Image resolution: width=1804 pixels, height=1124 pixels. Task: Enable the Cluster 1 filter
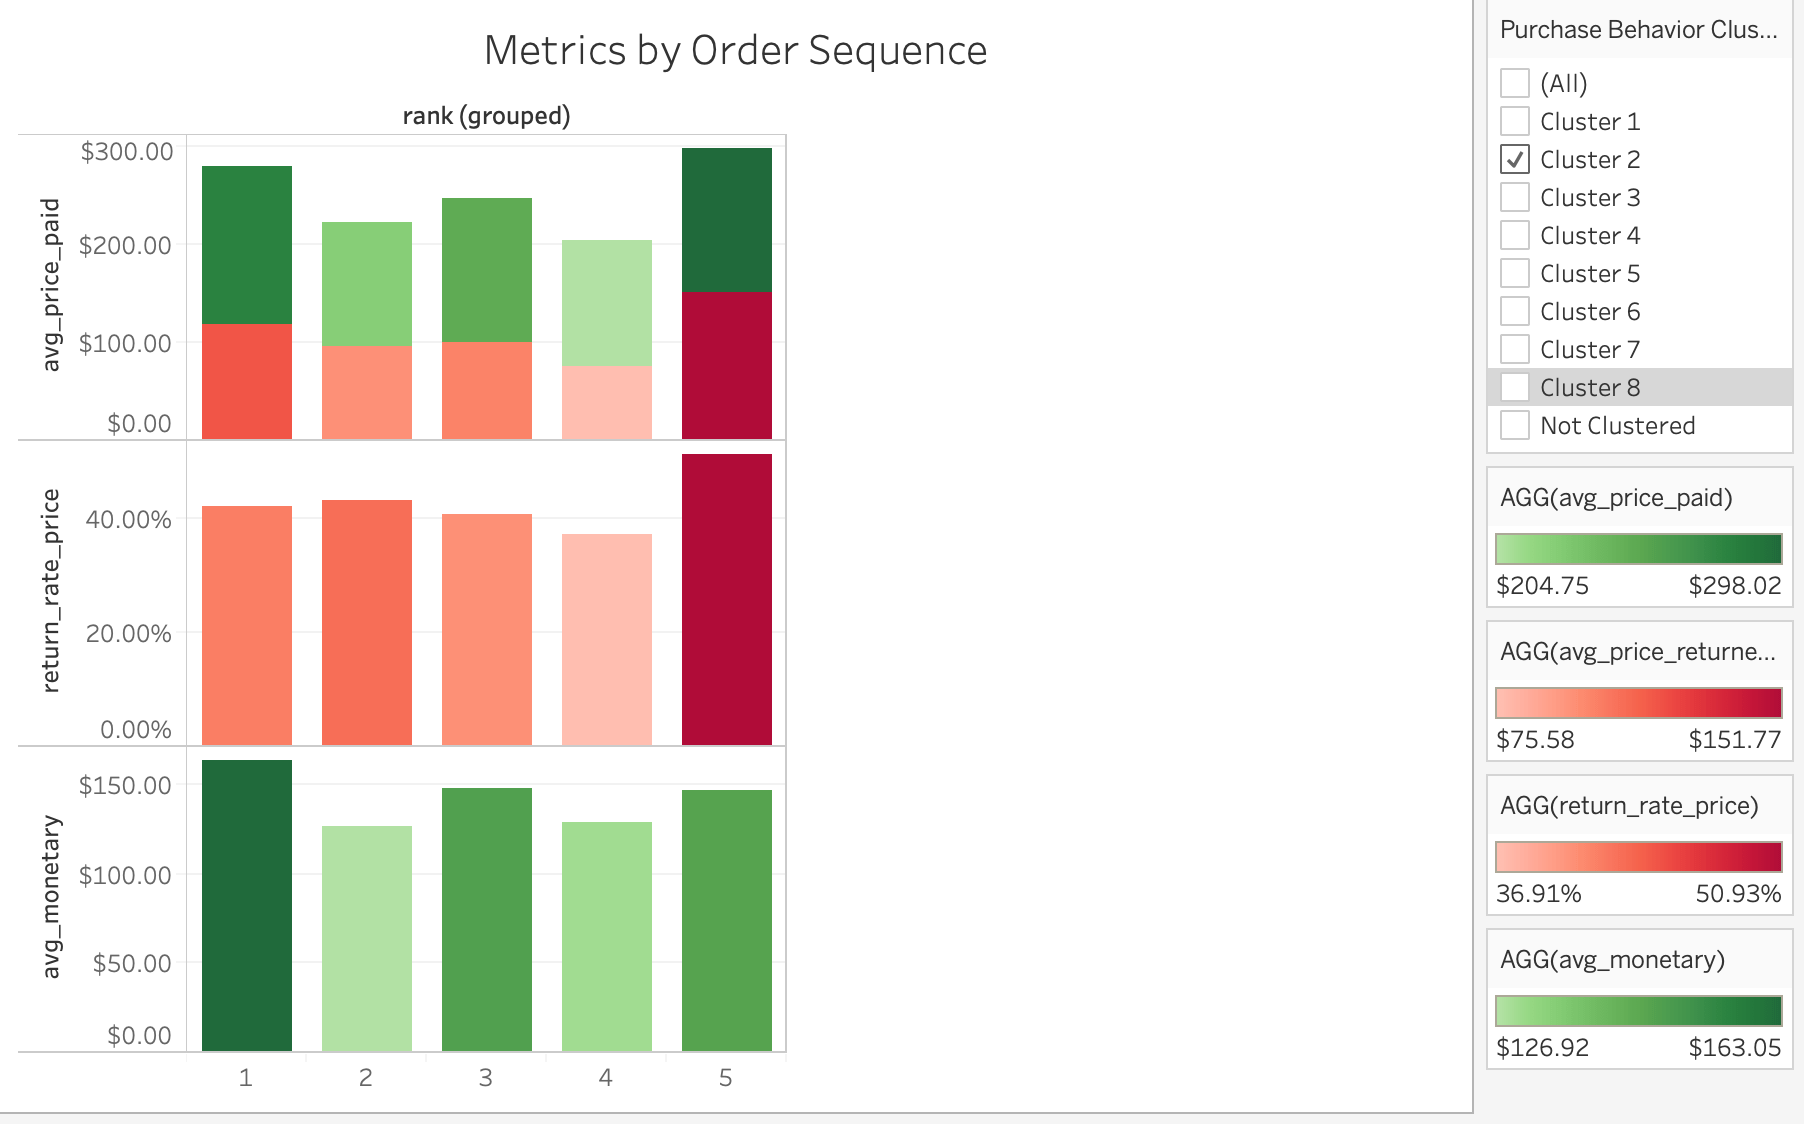pyautogui.click(x=1513, y=122)
